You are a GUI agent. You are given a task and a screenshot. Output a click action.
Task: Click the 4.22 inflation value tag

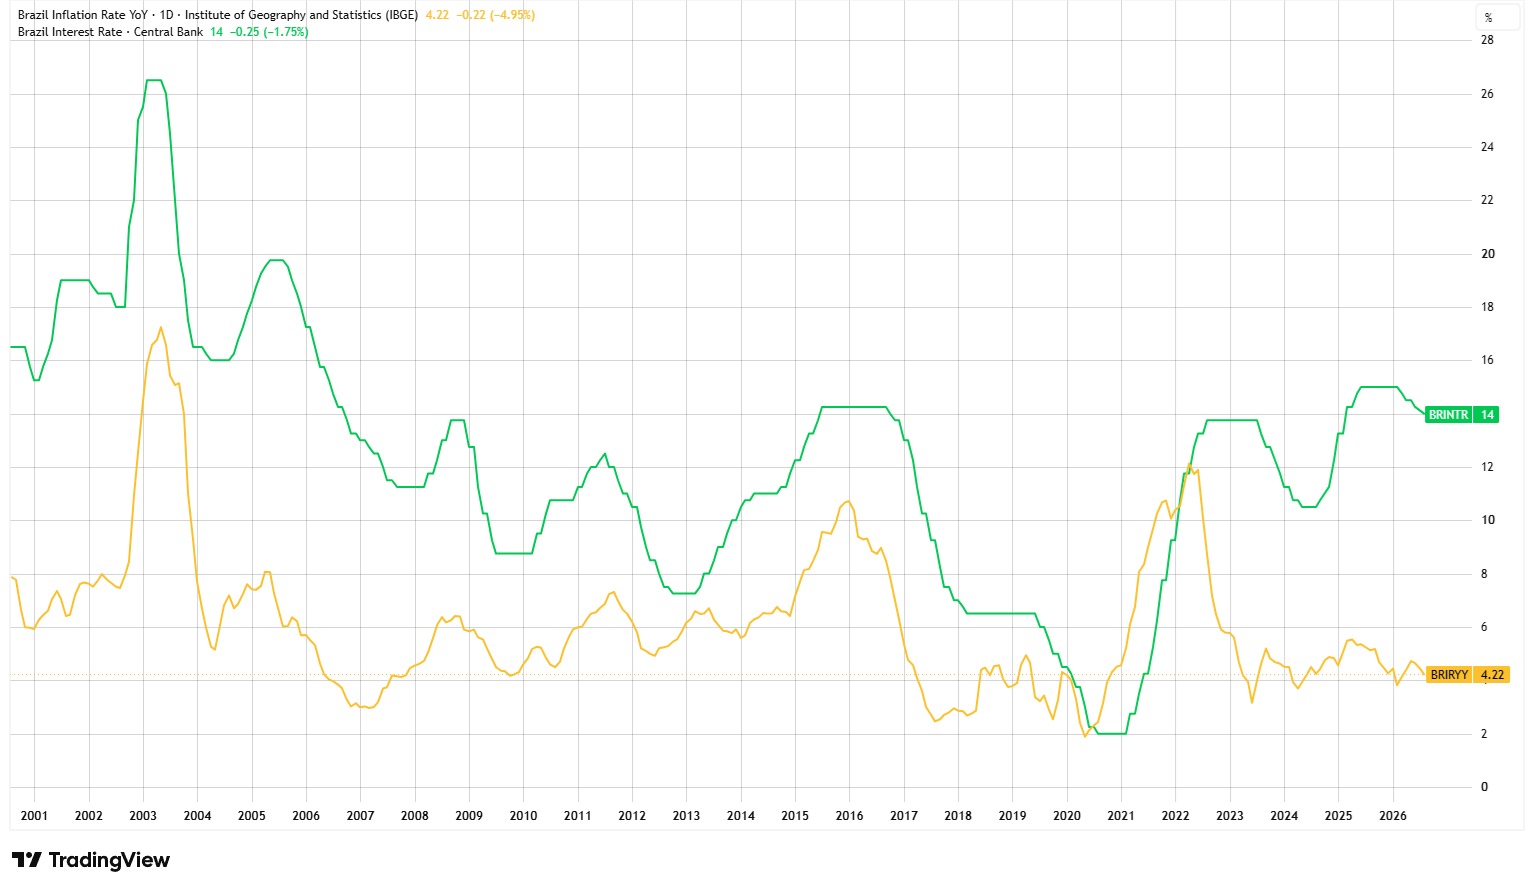point(1491,675)
